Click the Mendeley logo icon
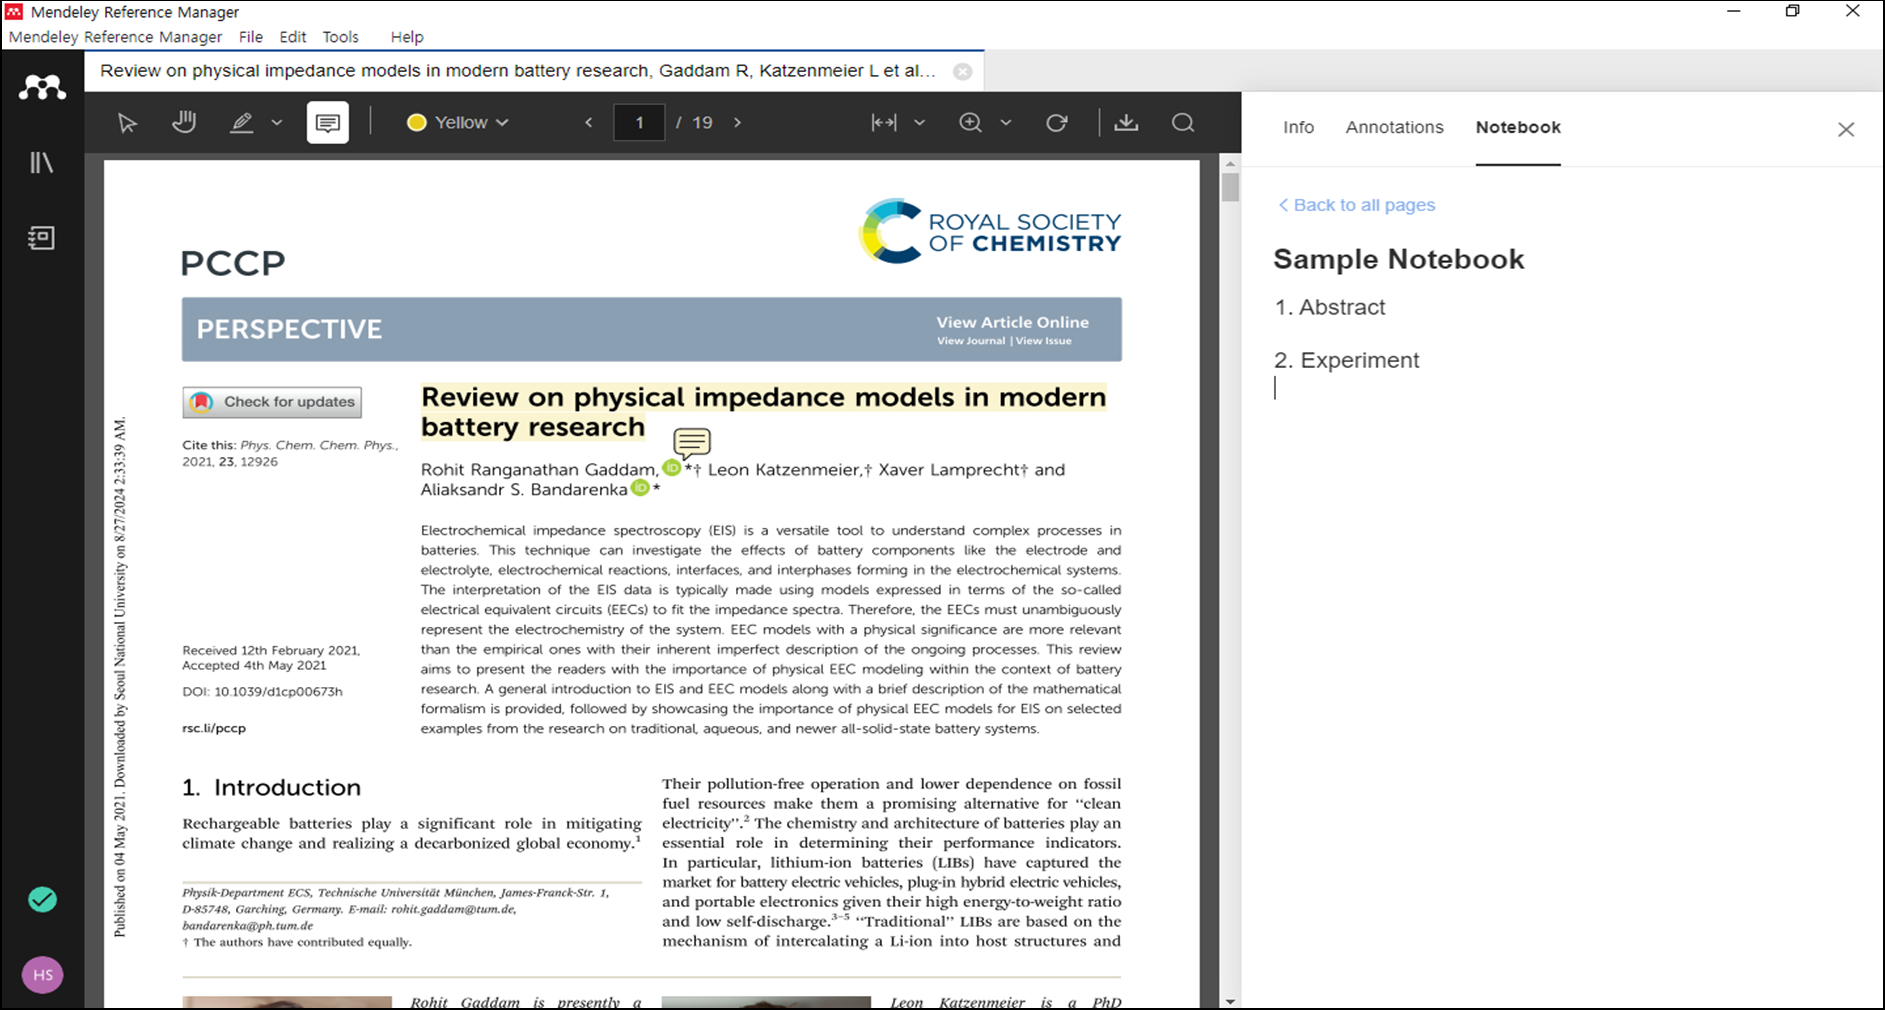 click(42, 88)
